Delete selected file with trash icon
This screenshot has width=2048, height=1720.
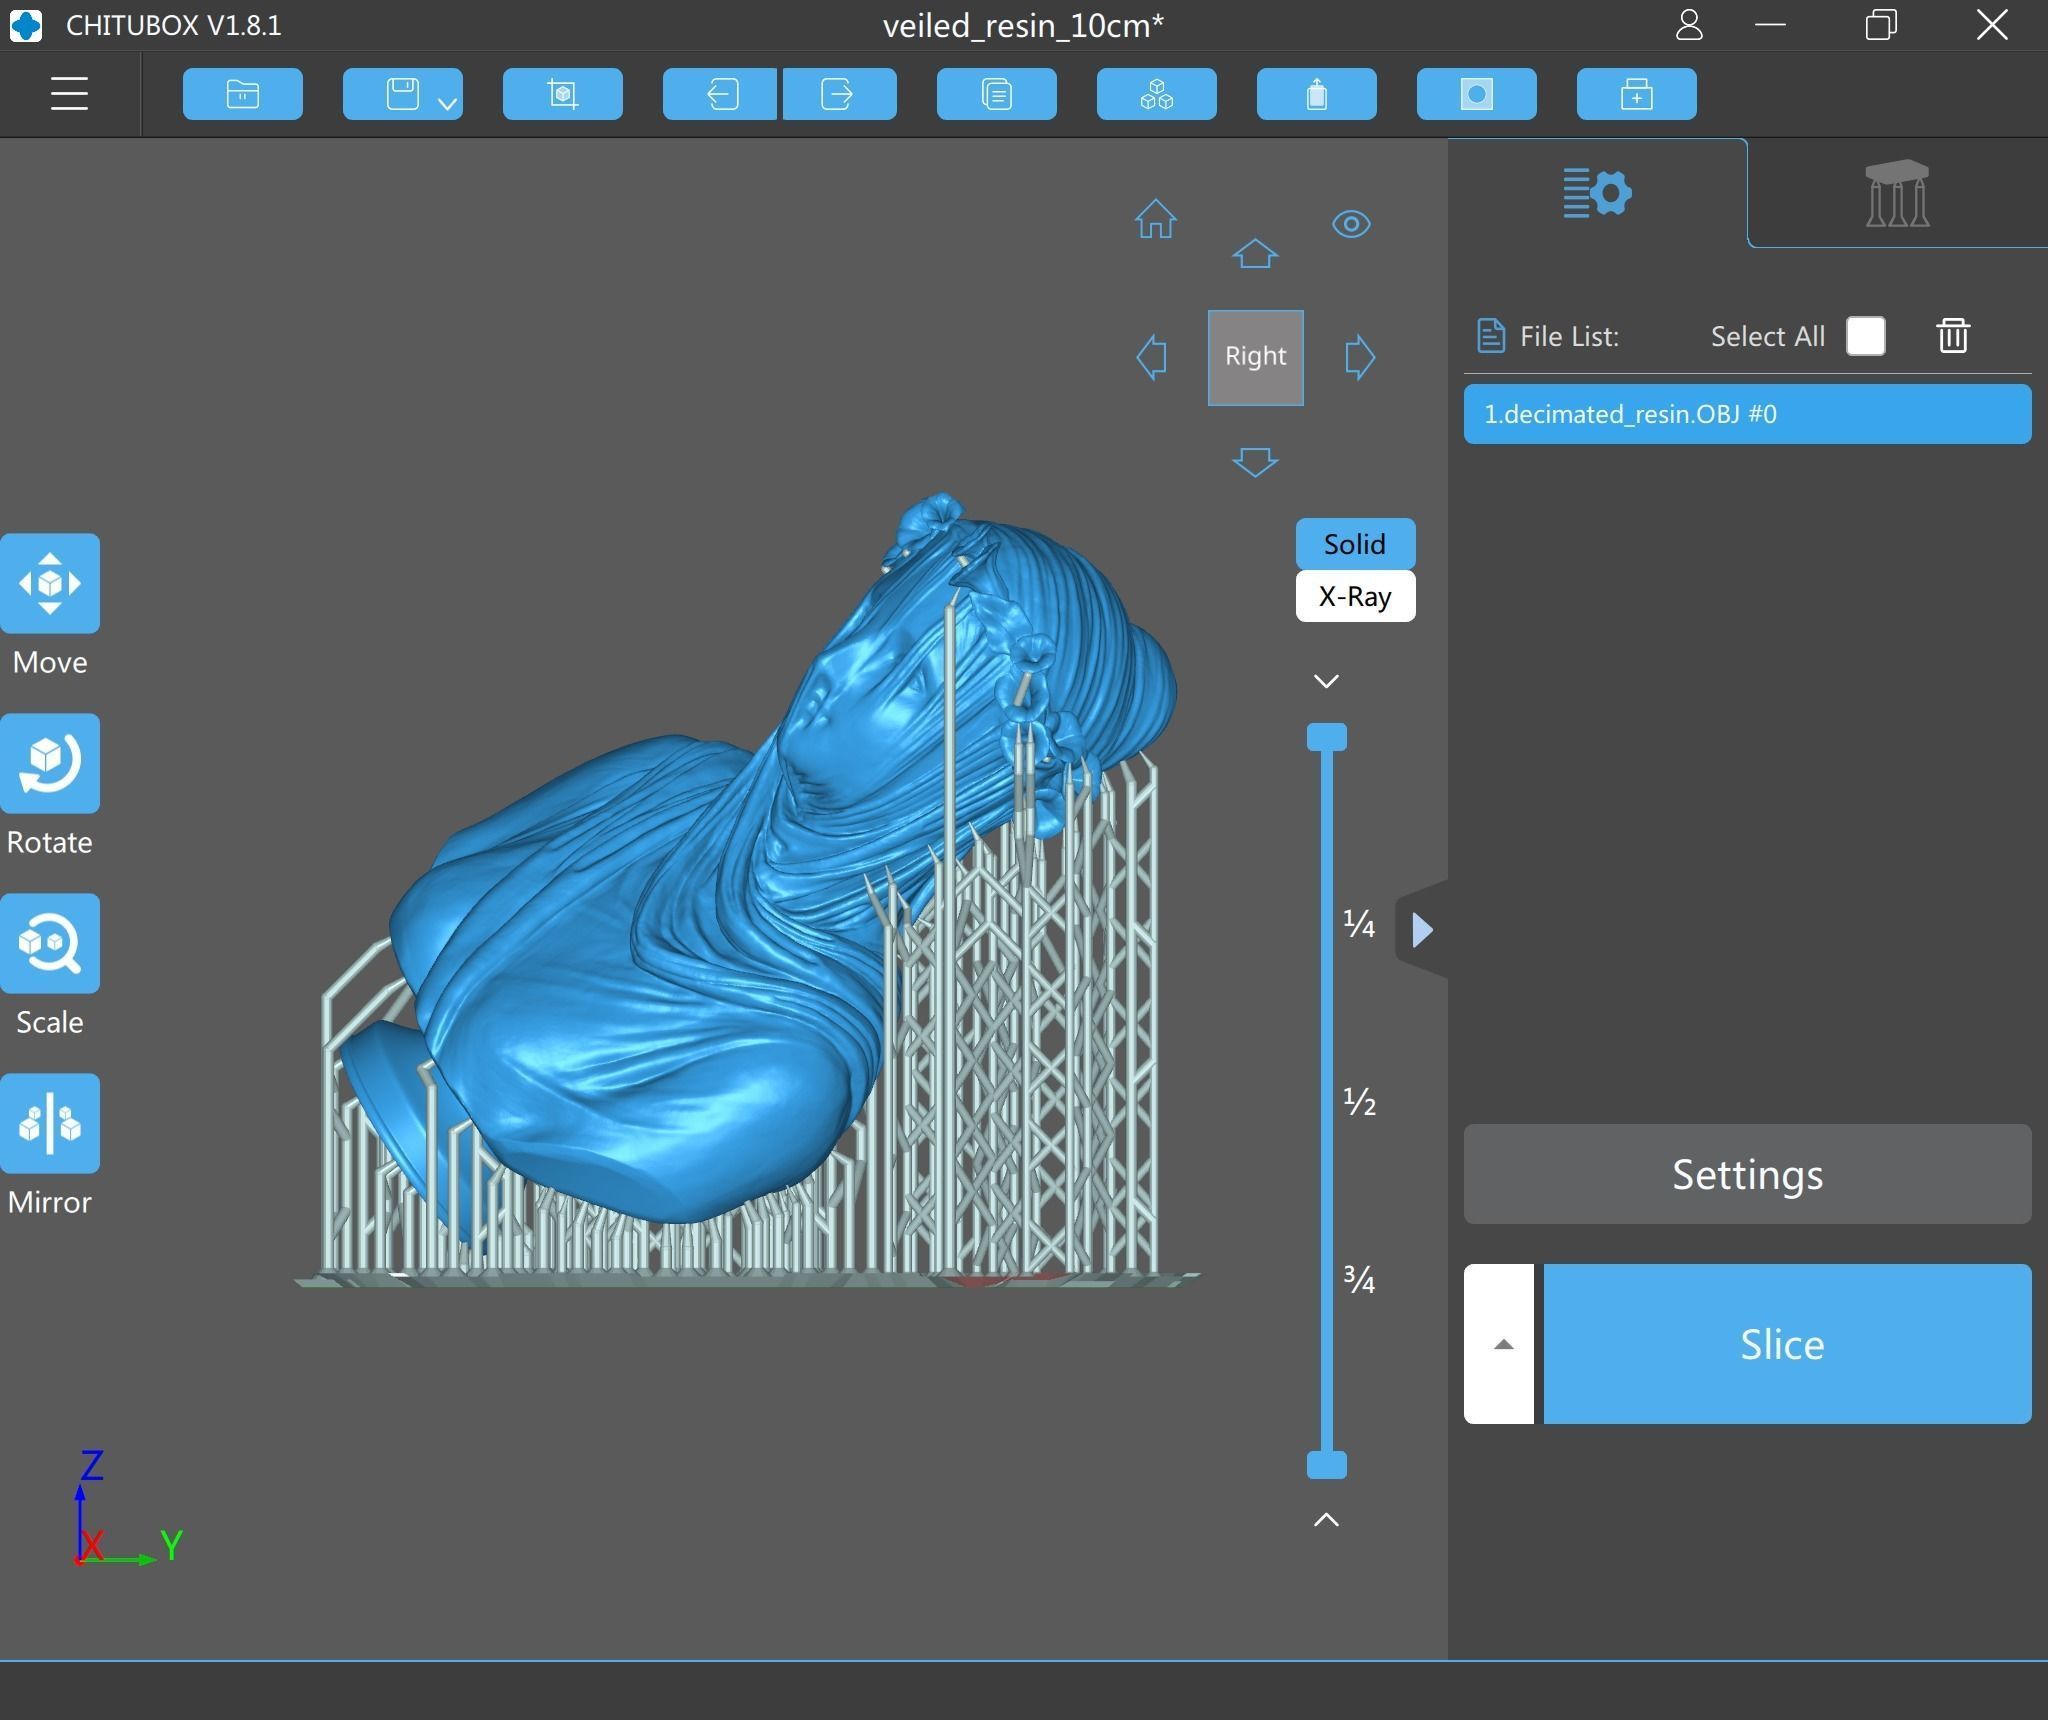(x=1952, y=336)
